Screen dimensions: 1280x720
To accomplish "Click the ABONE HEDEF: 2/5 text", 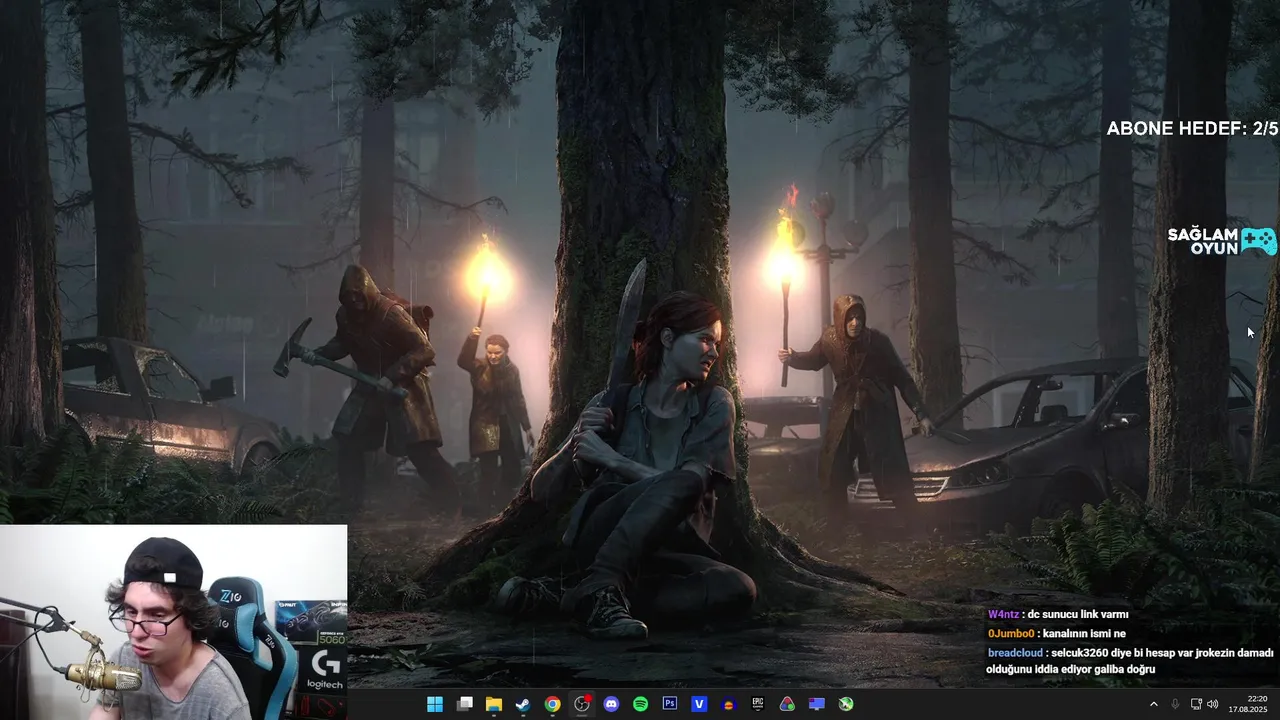I will 1192,128.
